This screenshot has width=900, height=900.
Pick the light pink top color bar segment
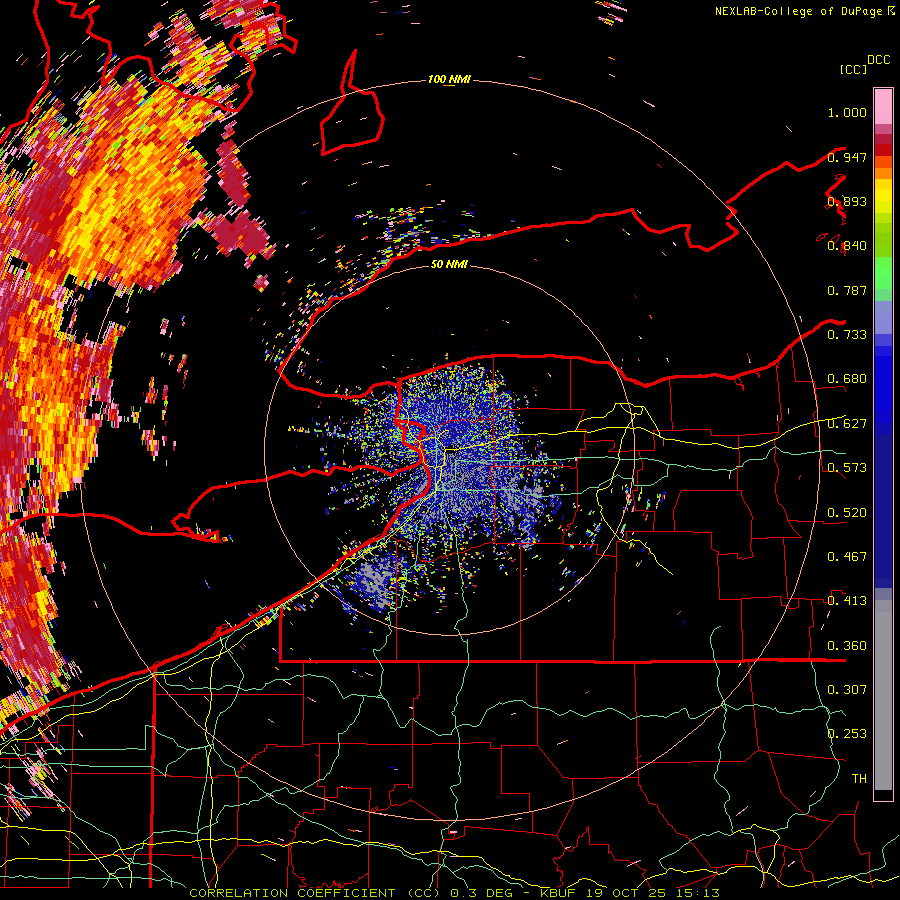click(883, 106)
